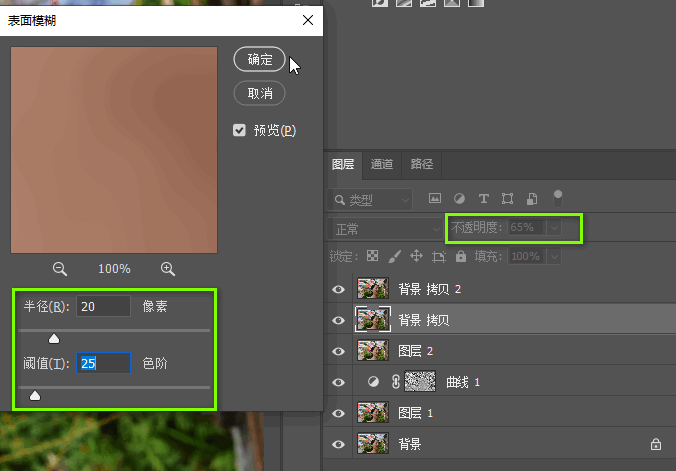This screenshot has height=471, width=676.
Task: Click the 阈值 threshold value field
Action: 103,363
